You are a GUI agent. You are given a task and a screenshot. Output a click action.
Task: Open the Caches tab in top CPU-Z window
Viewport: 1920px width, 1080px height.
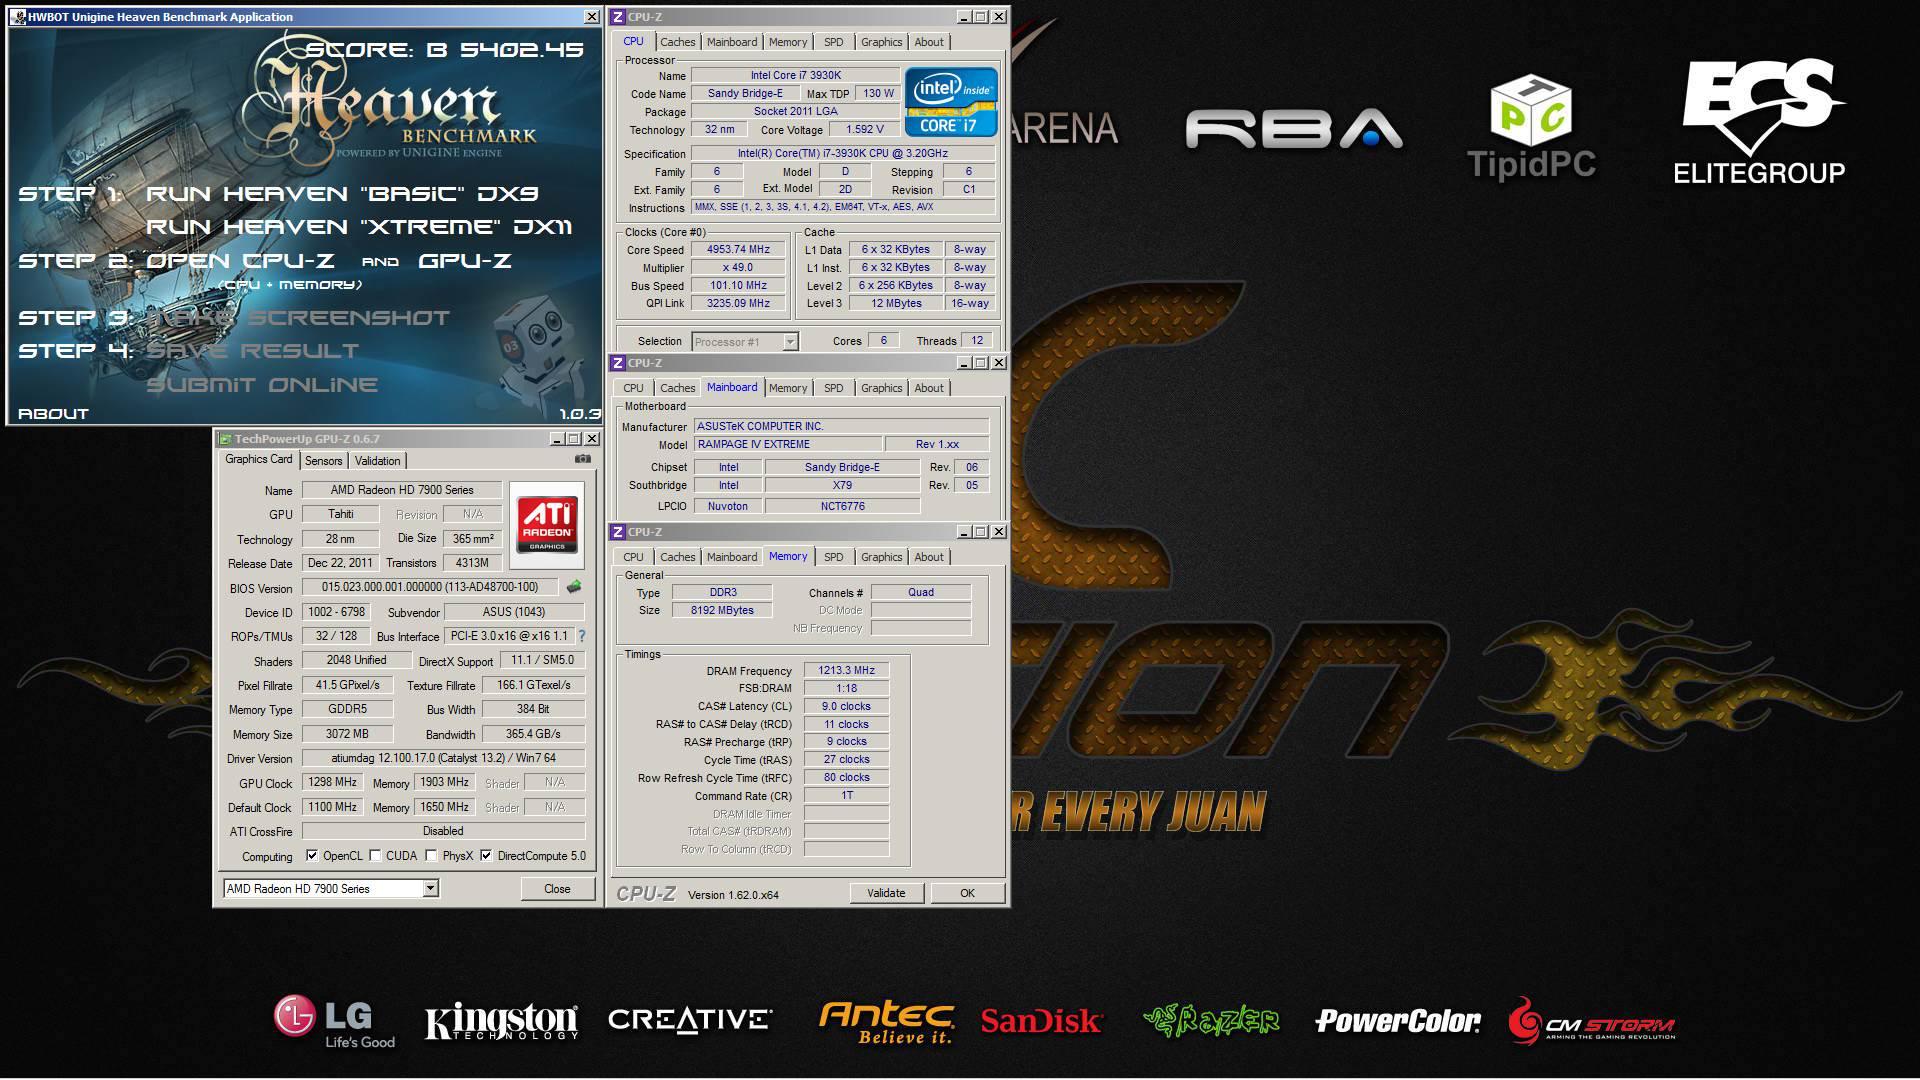point(677,42)
